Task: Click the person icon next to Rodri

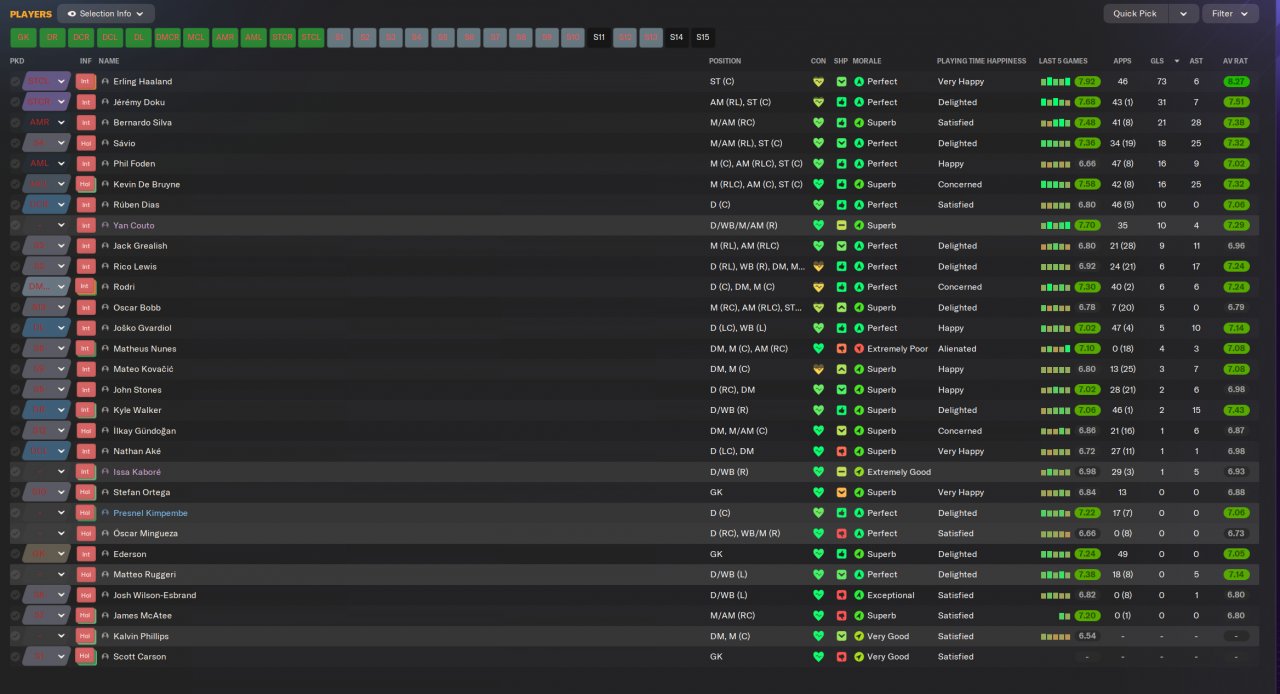Action: pyautogui.click(x=105, y=287)
